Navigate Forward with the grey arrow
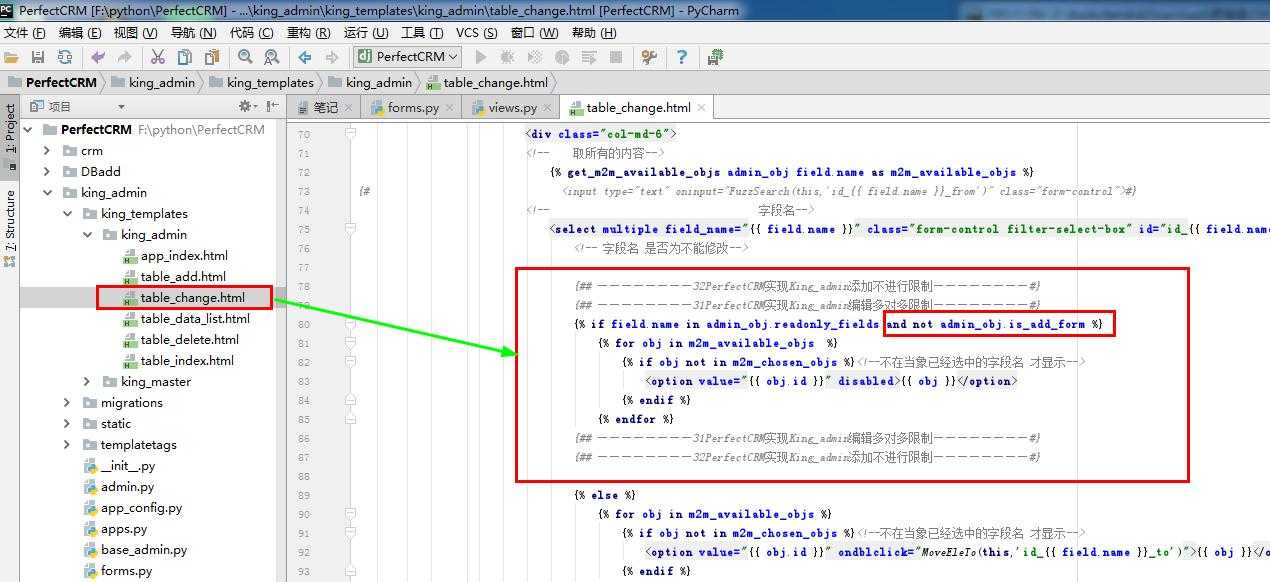This screenshot has height=582, width=1270. (330, 57)
